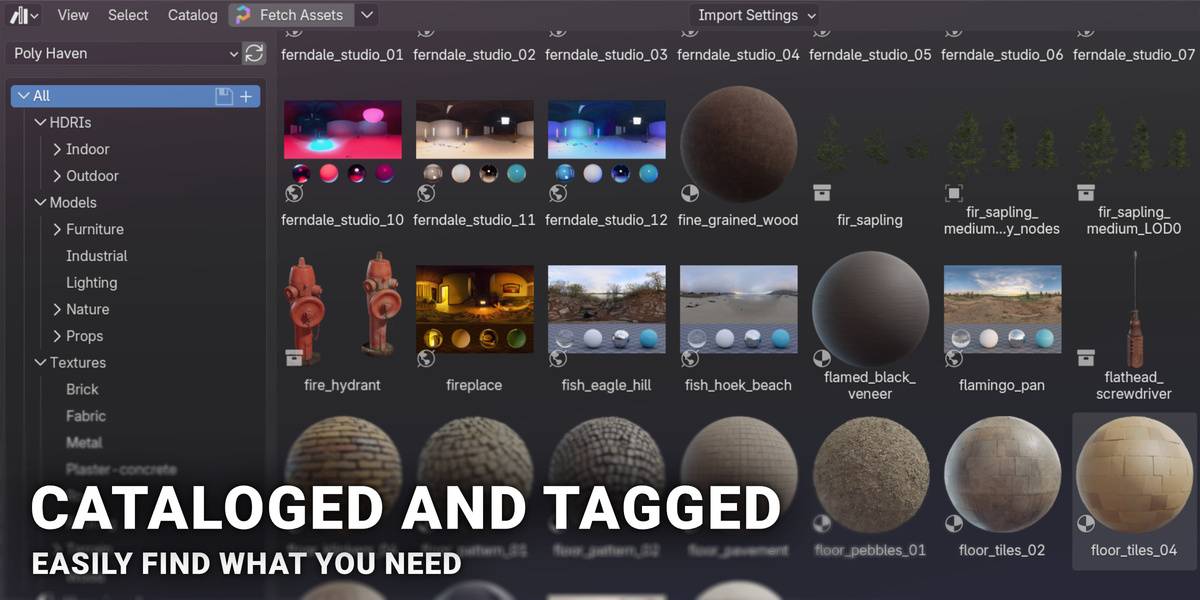
Task: Click the collection icon on flathead_screwdriver
Action: [x=1086, y=358]
